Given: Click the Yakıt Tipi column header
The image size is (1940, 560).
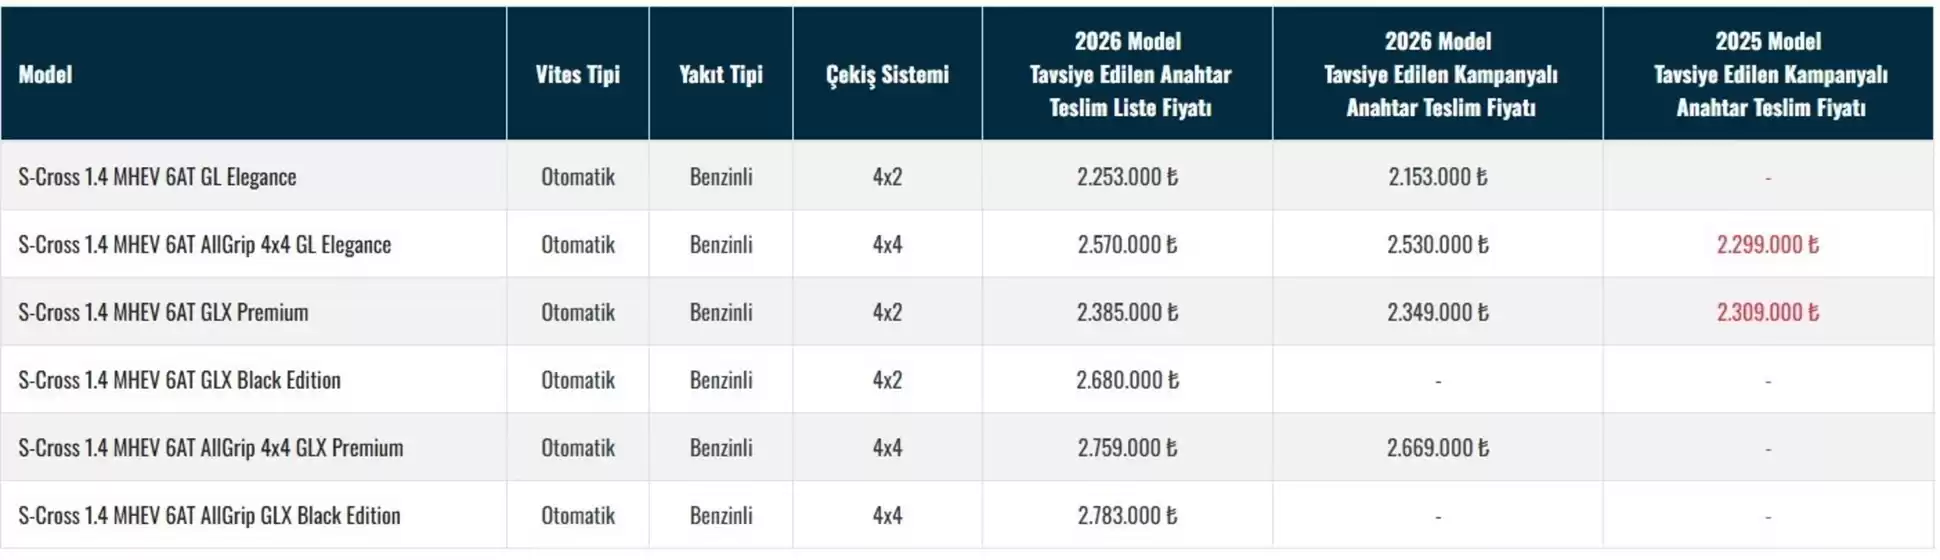Looking at the screenshot, I should pyautogui.click(x=720, y=74).
